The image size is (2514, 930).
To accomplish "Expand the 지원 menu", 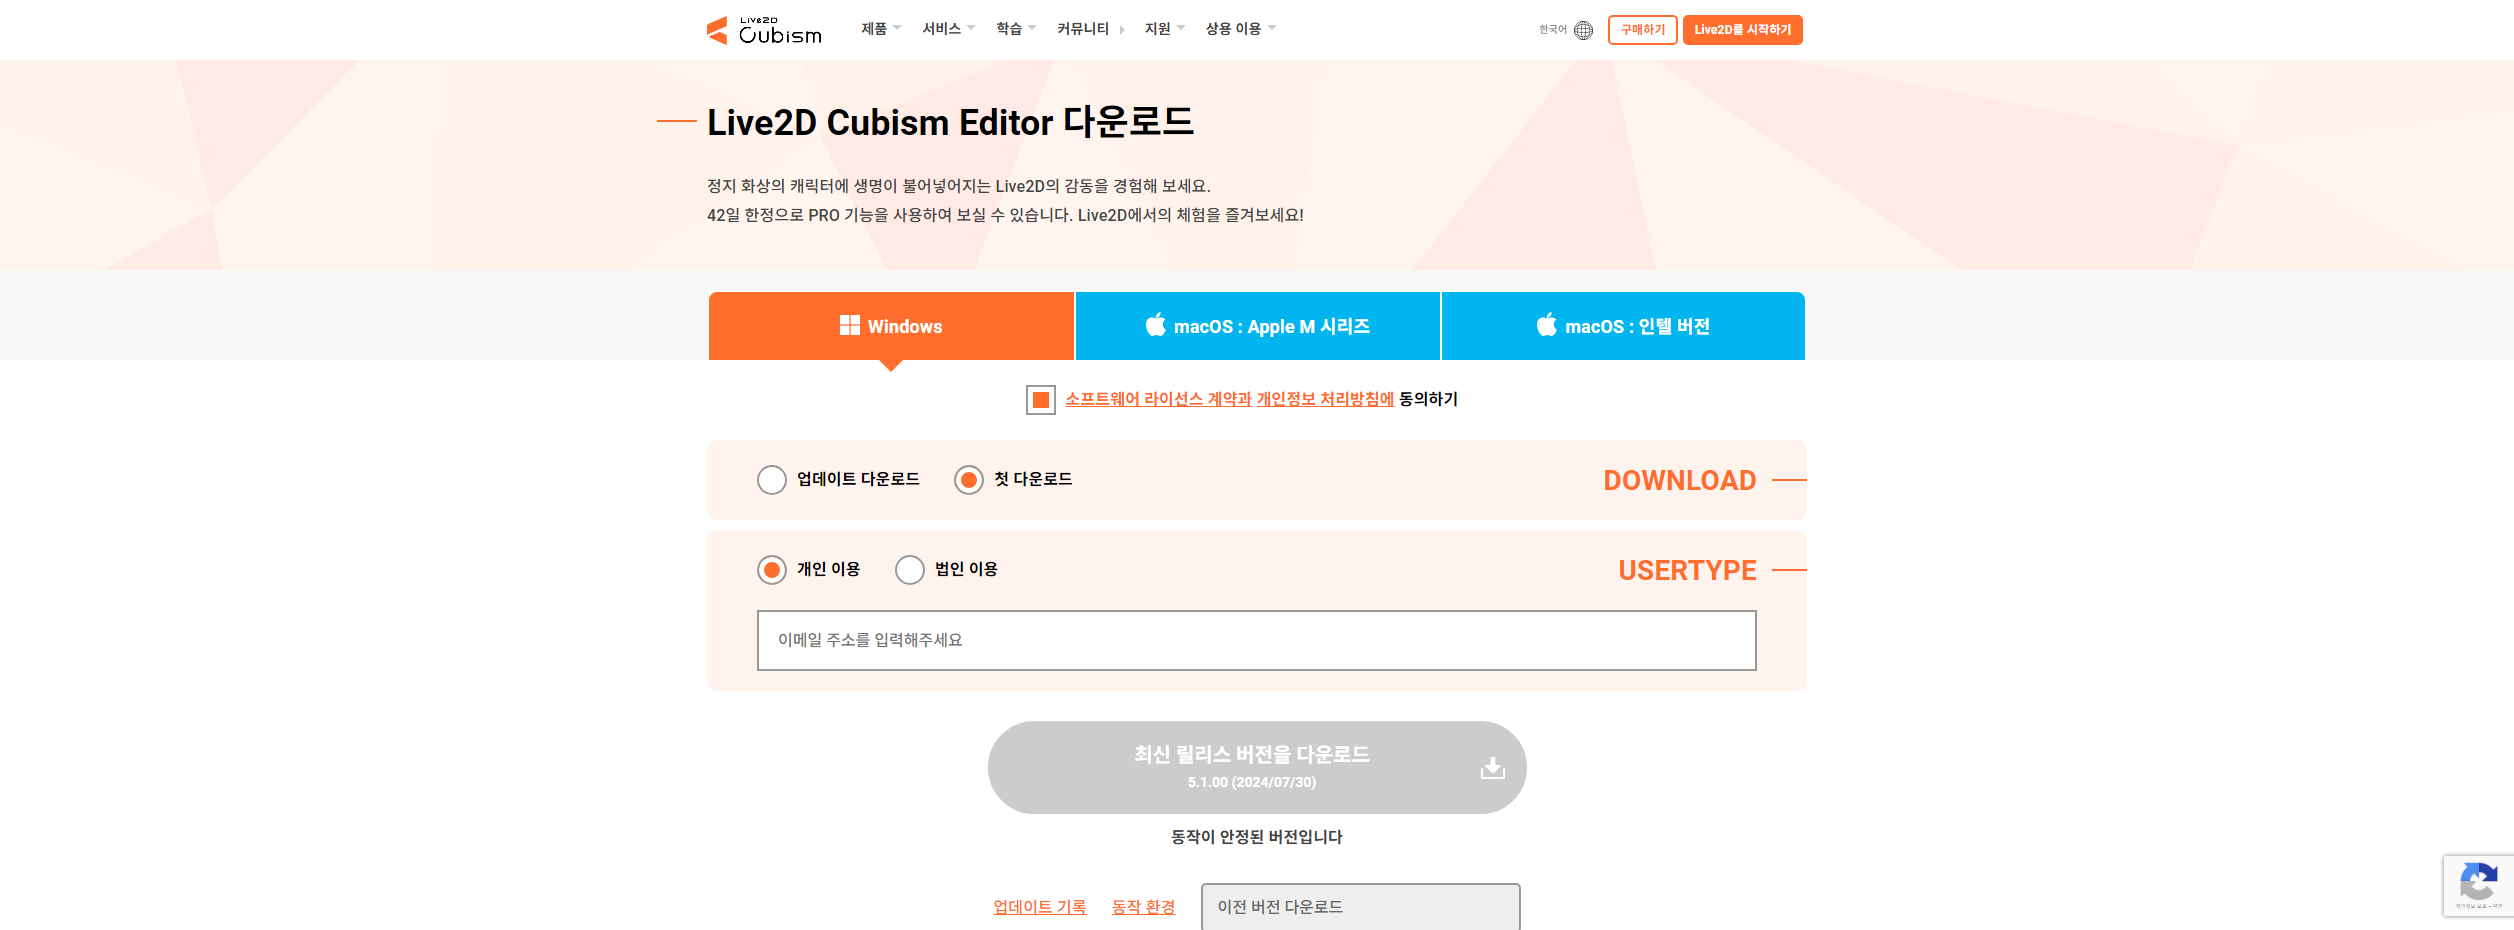I will tap(1165, 29).
